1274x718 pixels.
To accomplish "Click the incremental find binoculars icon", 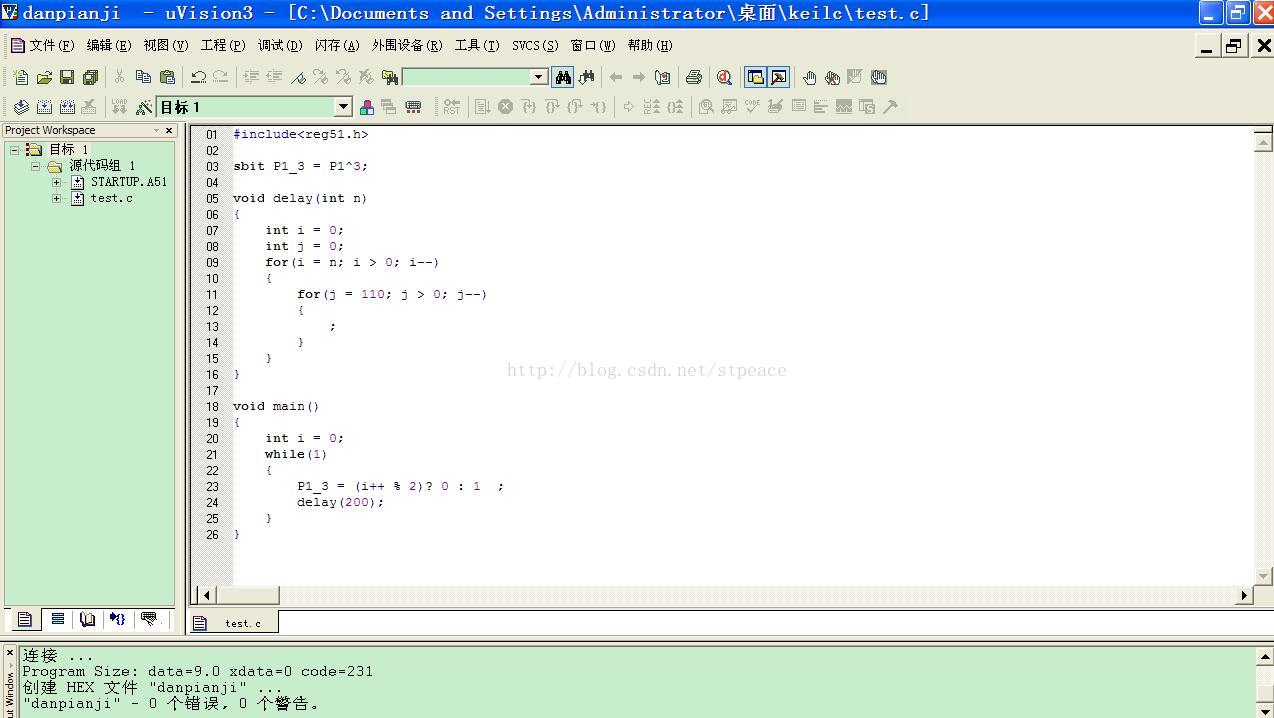I will point(587,77).
